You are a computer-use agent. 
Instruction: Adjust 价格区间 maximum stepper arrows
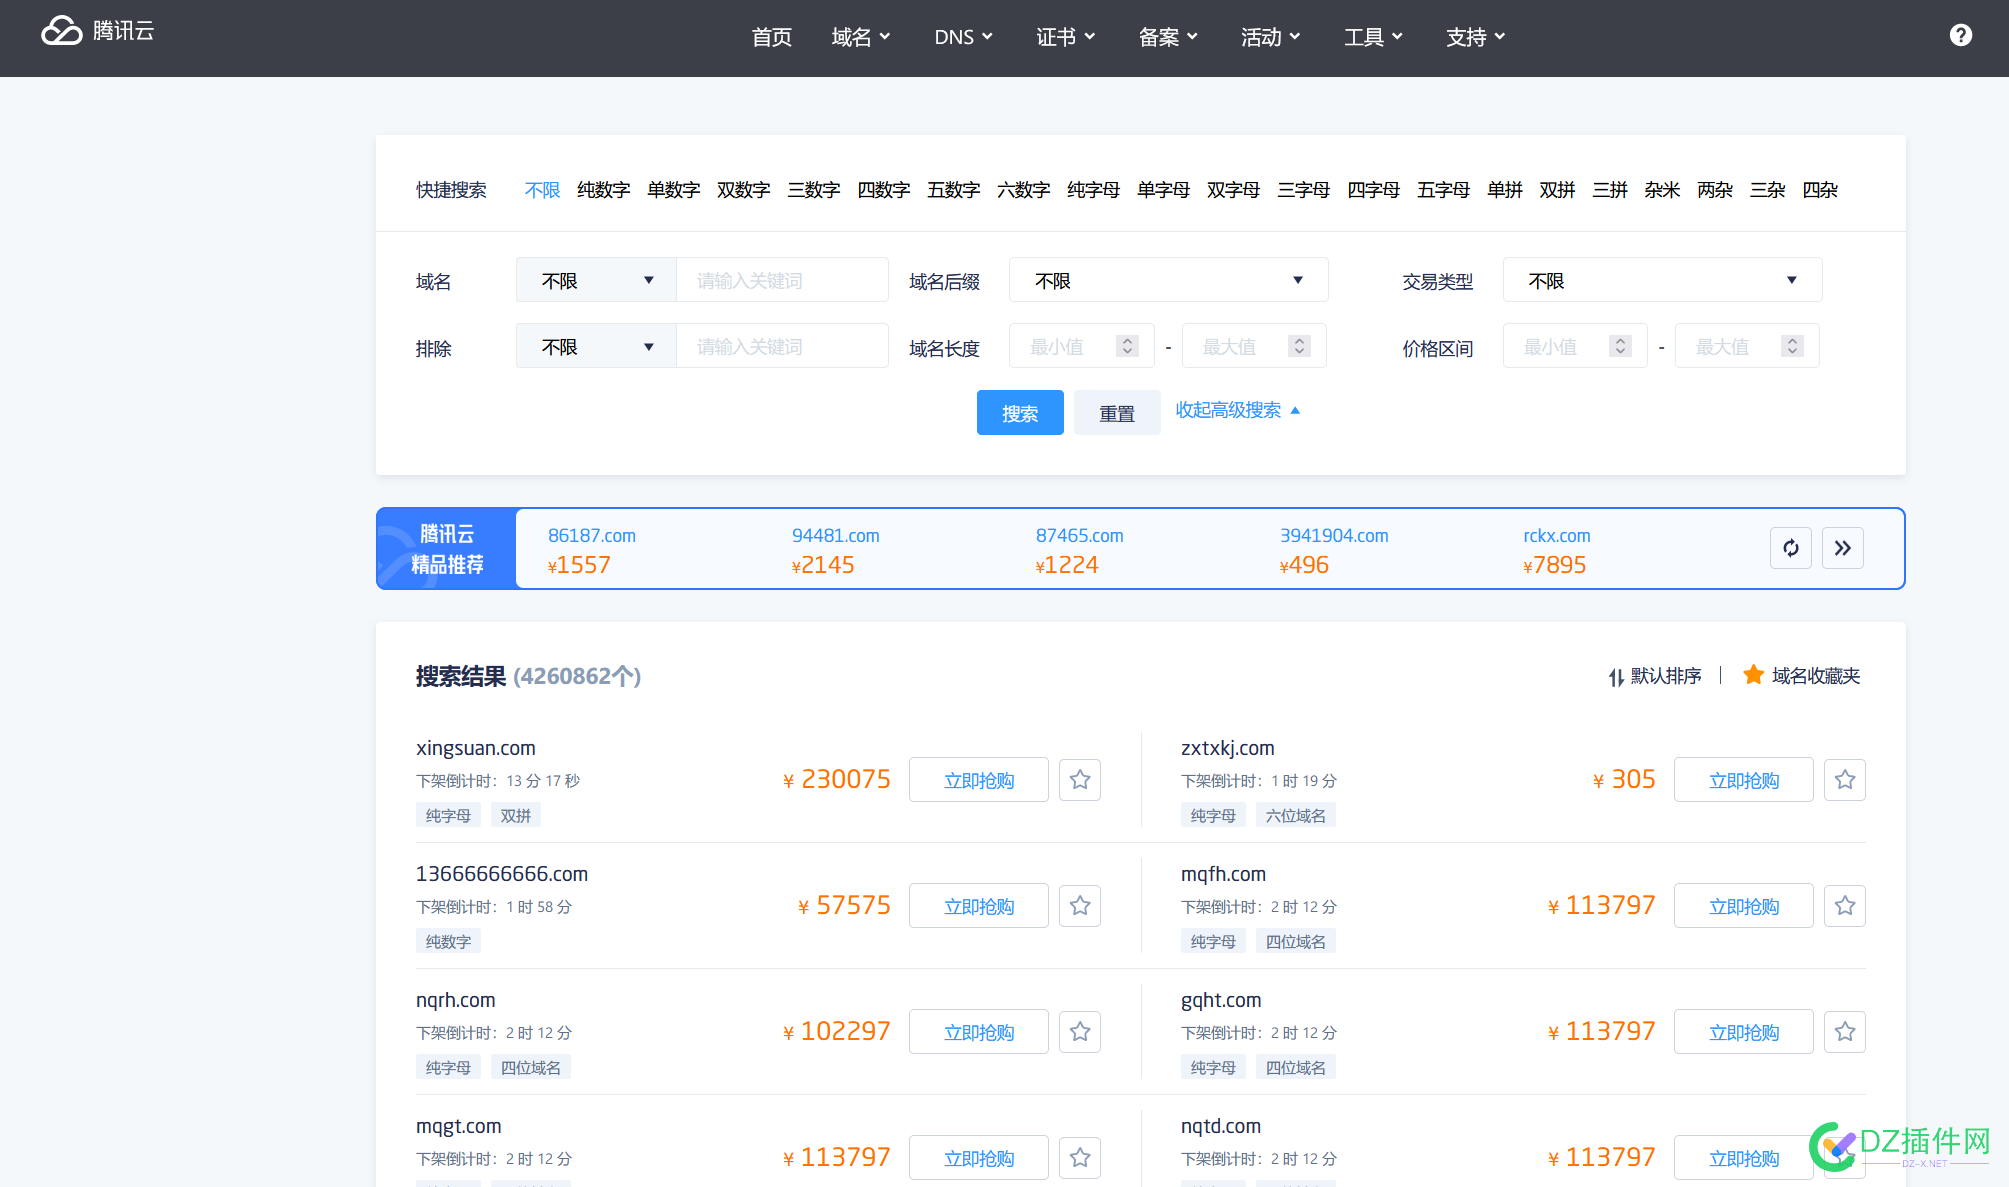coord(1792,346)
